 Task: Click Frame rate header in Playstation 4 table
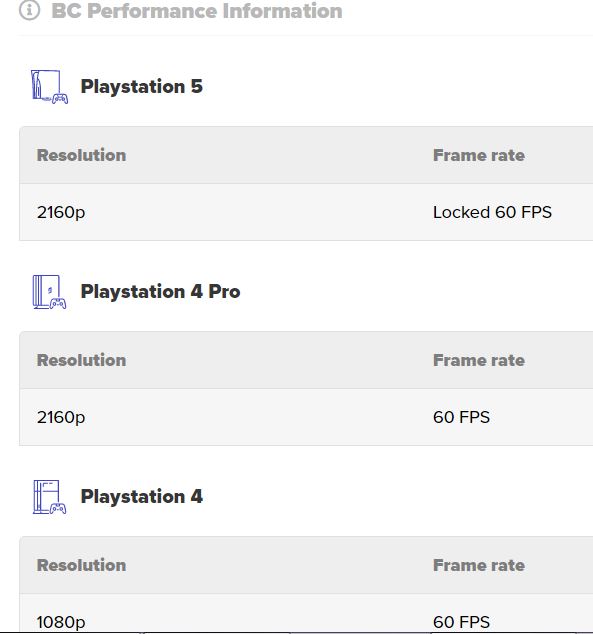click(x=479, y=565)
